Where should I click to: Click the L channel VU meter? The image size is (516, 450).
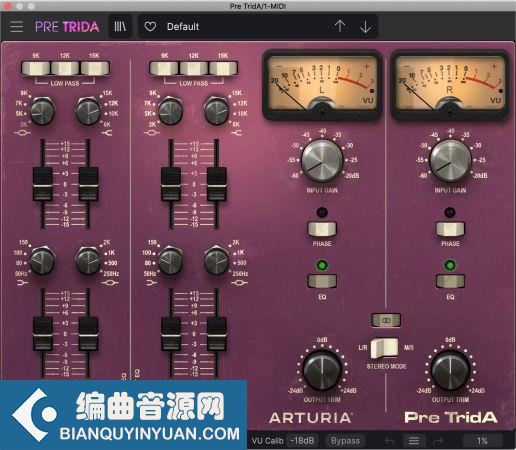(x=322, y=84)
